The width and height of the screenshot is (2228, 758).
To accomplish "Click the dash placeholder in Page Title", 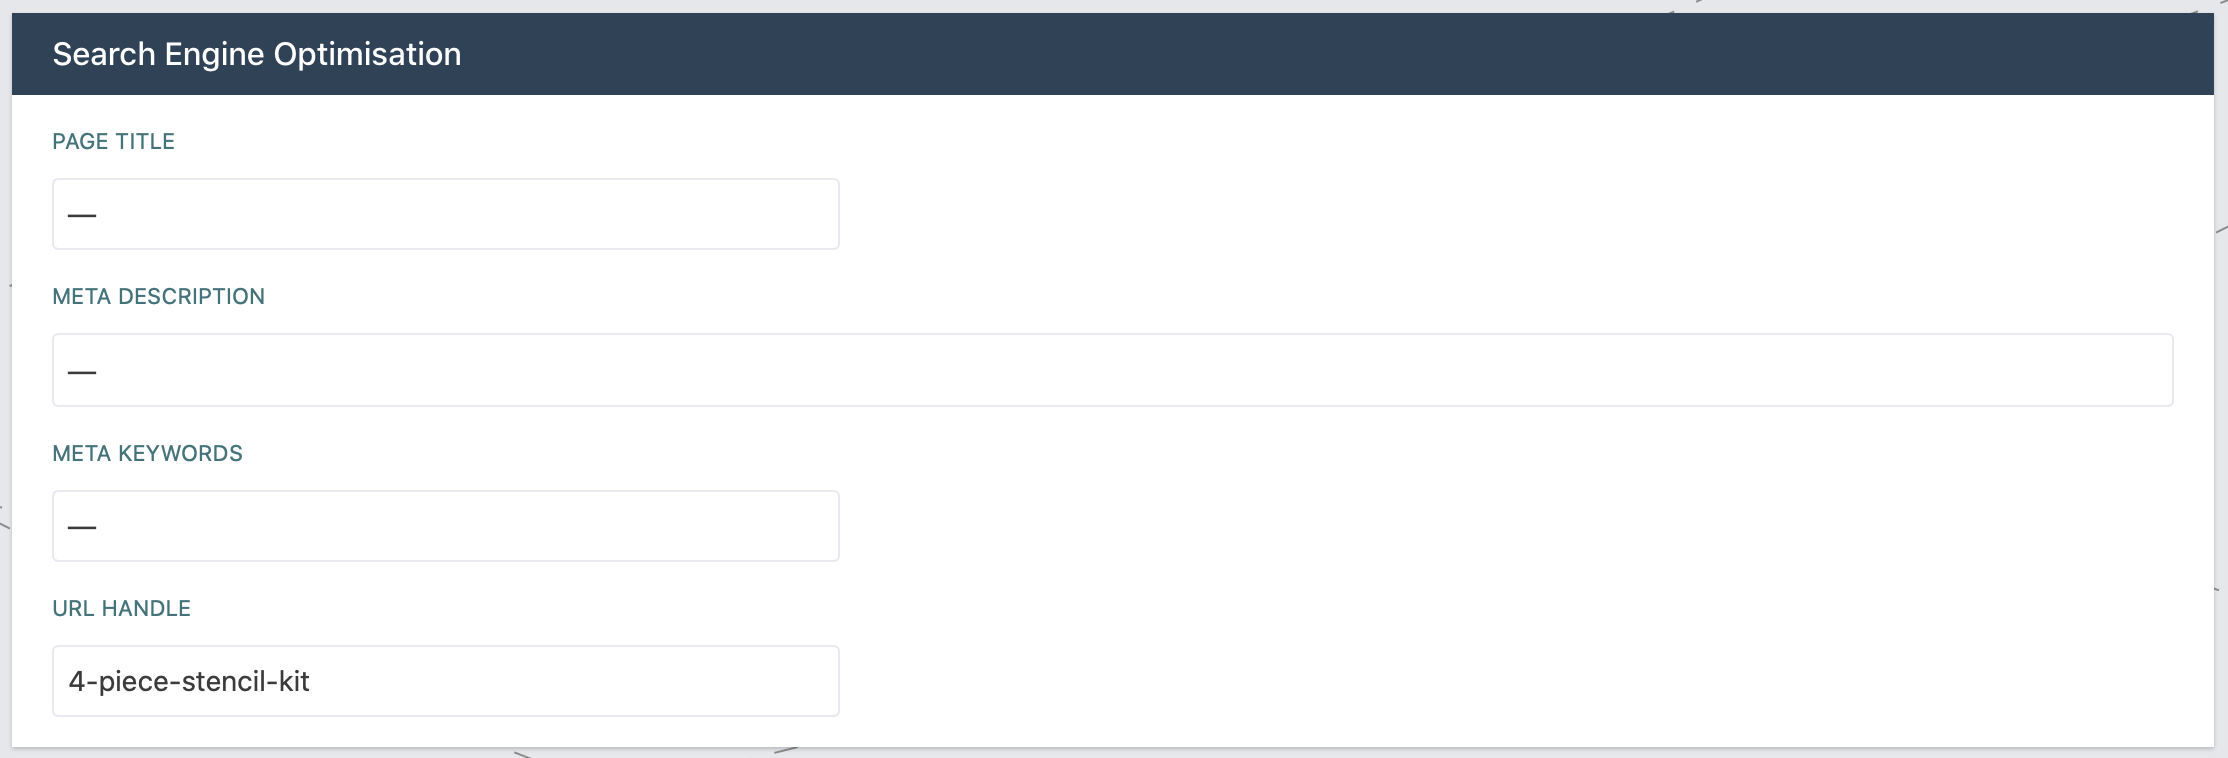I will click(x=82, y=215).
